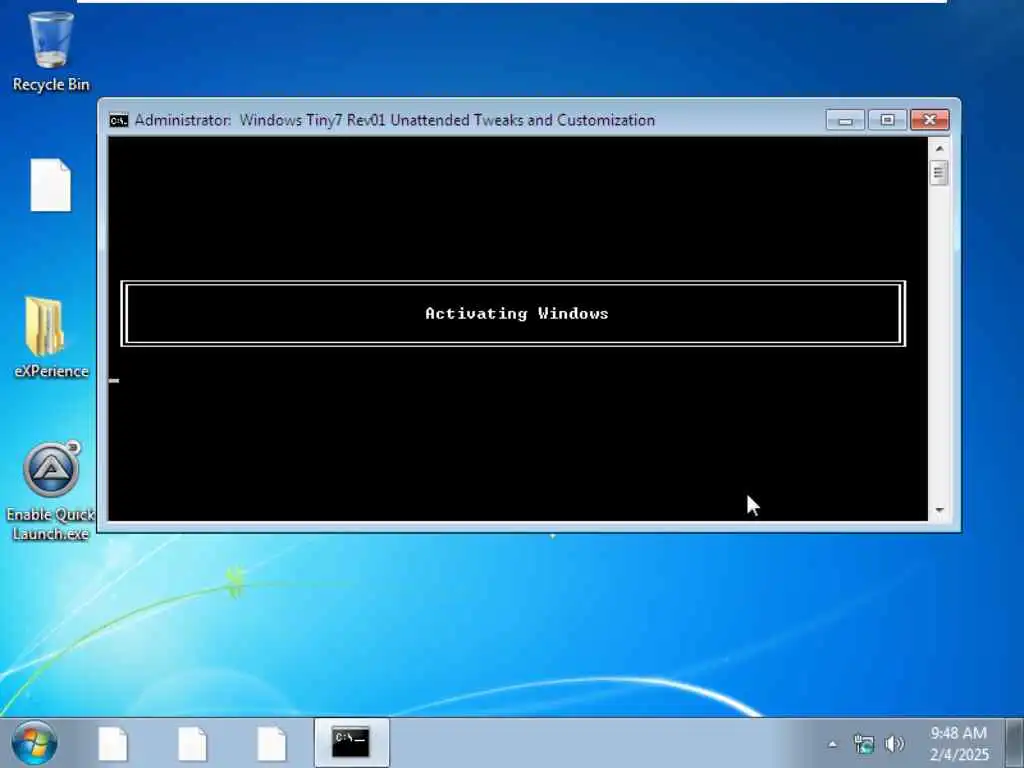Open first blank pinned taskbar item
The width and height of the screenshot is (1024, 768).
[113, 743]
